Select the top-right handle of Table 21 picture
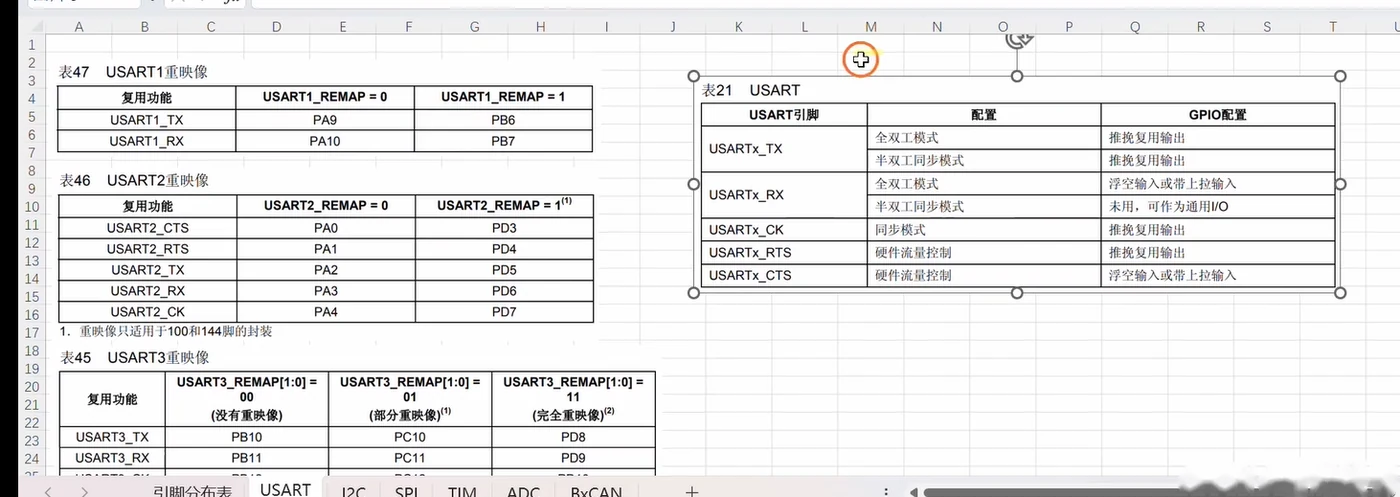The height and width of the screenshot is (497, 1400). click(1341, 76)
